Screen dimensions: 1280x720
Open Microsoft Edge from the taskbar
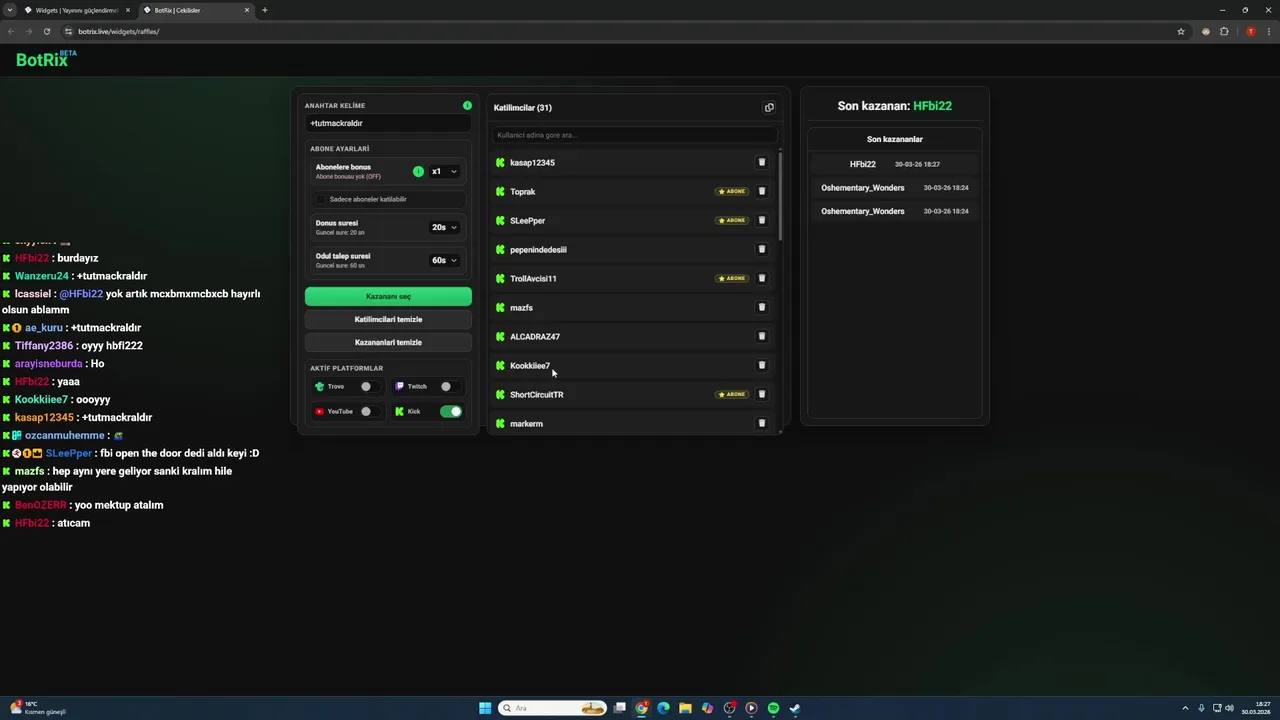[x=663, y=708]
